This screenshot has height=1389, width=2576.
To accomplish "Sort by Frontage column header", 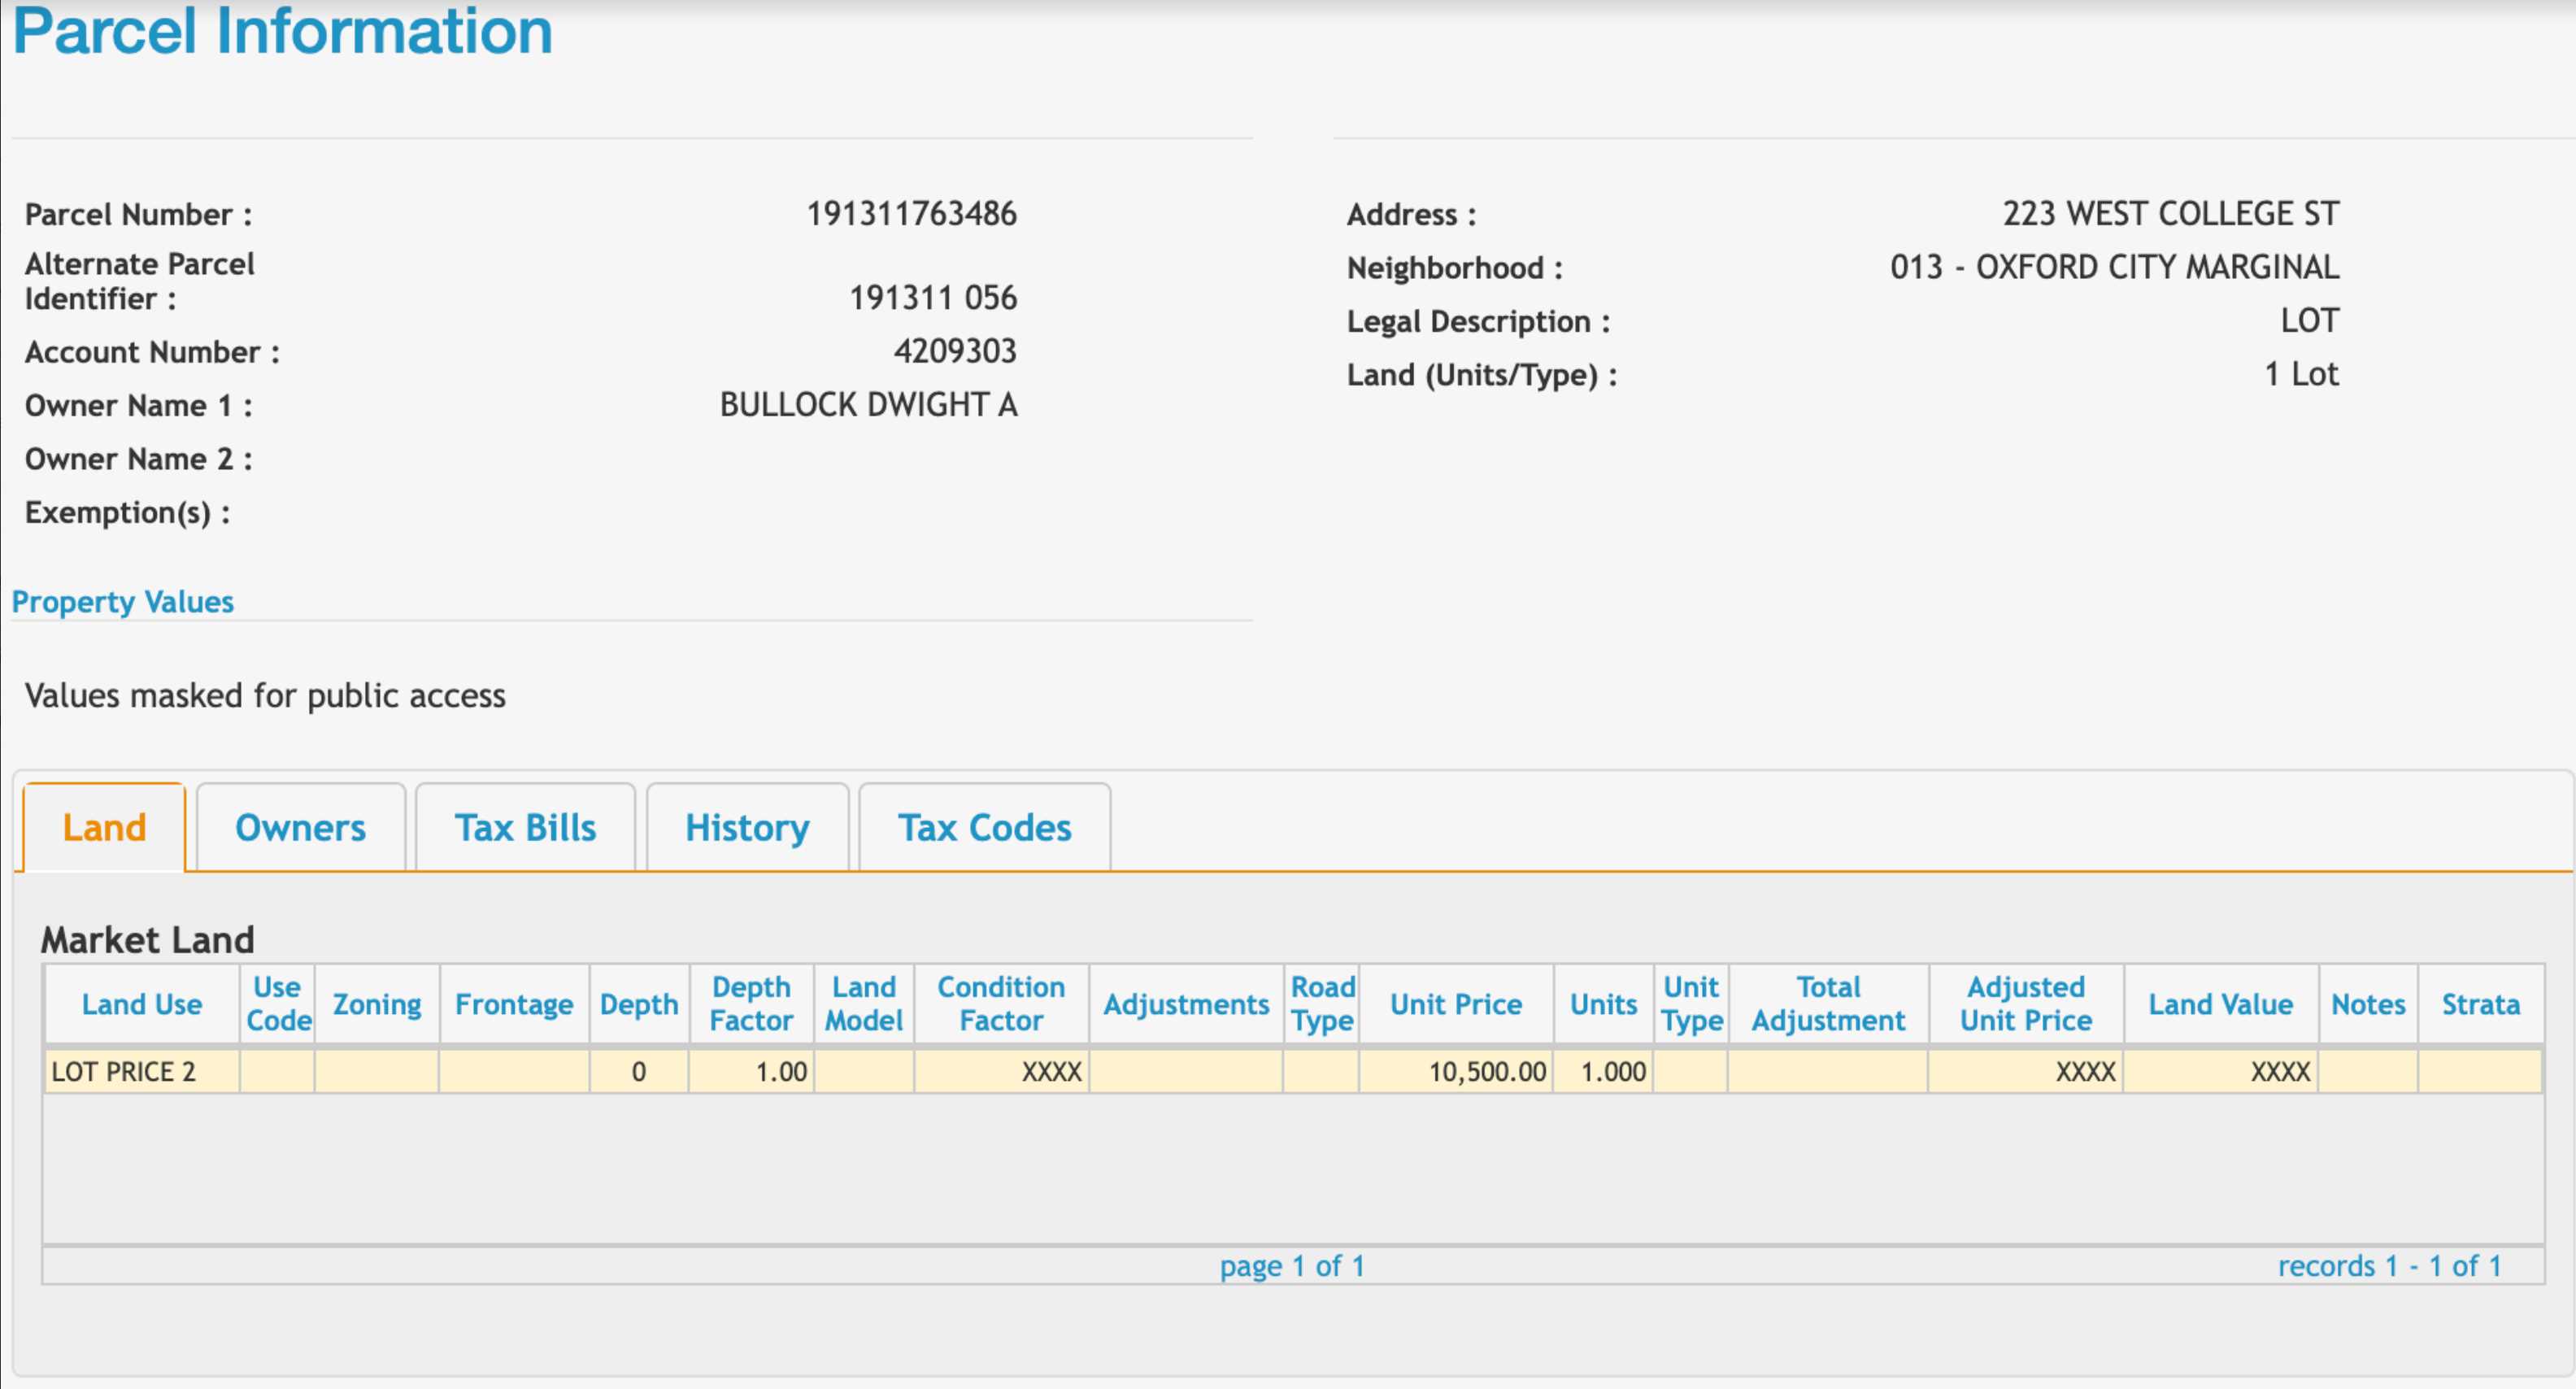I will pyautogui.click(x=514, y=1004).
